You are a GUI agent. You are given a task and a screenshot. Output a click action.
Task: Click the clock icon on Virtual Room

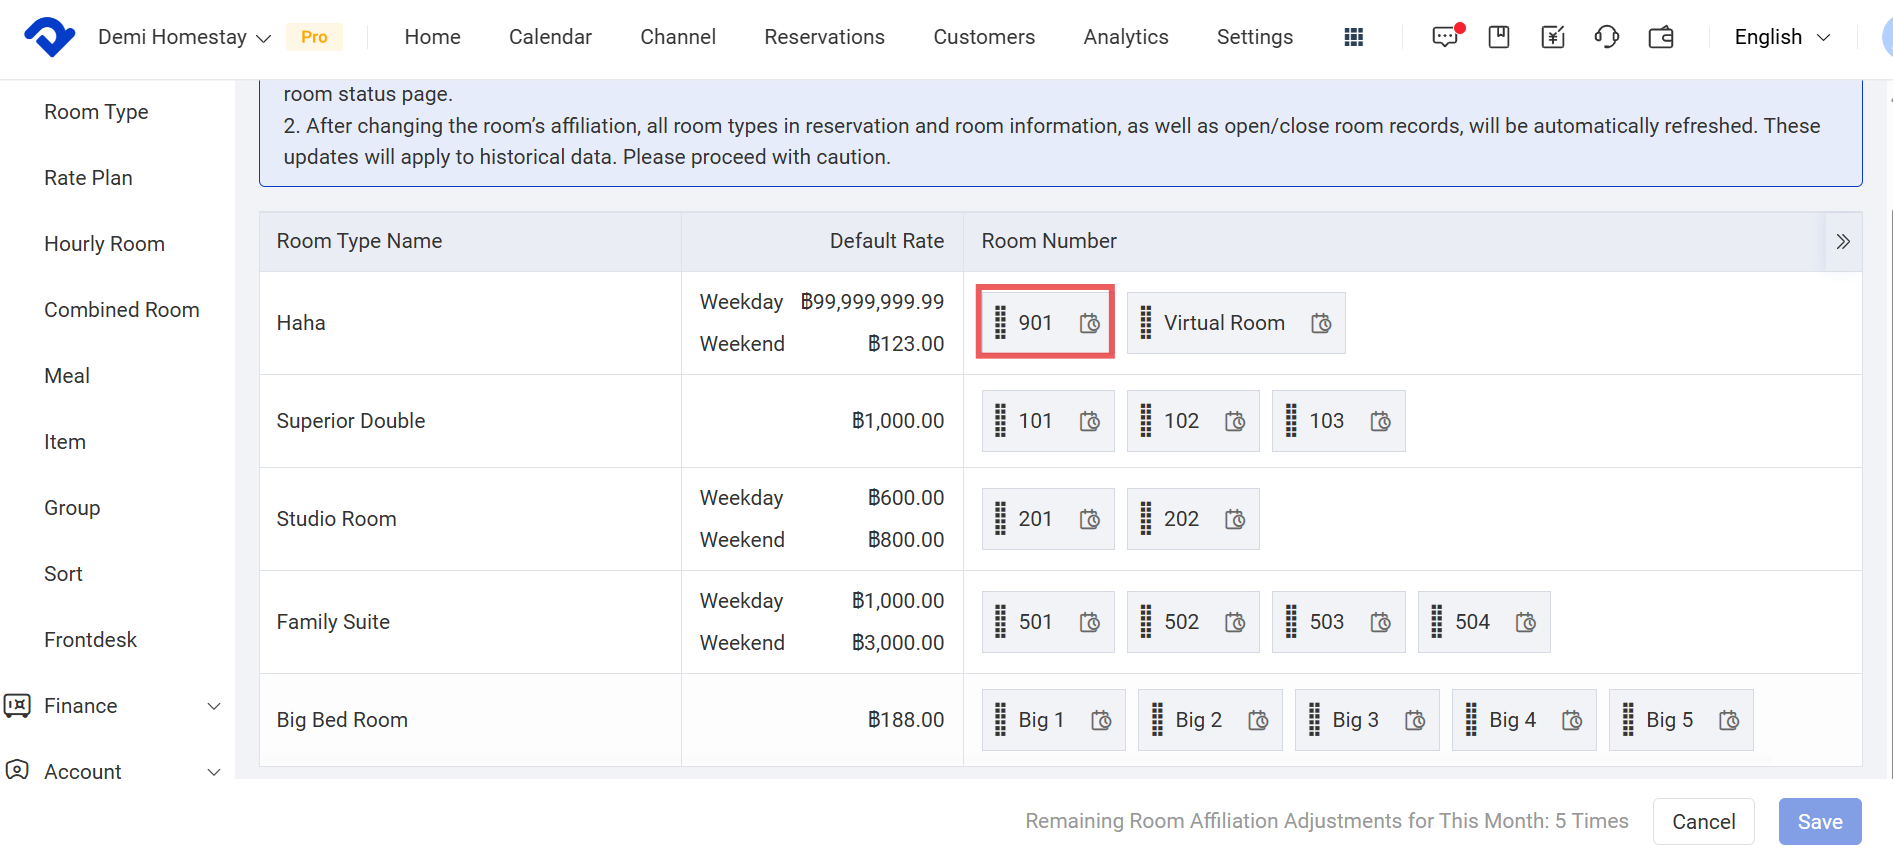tap(1321, 323)
